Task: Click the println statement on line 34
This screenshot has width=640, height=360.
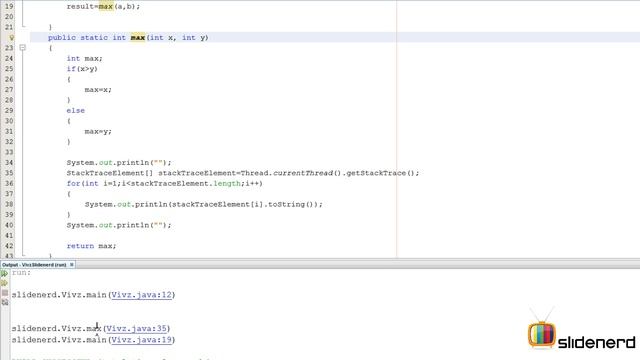Action: [119, 163]
